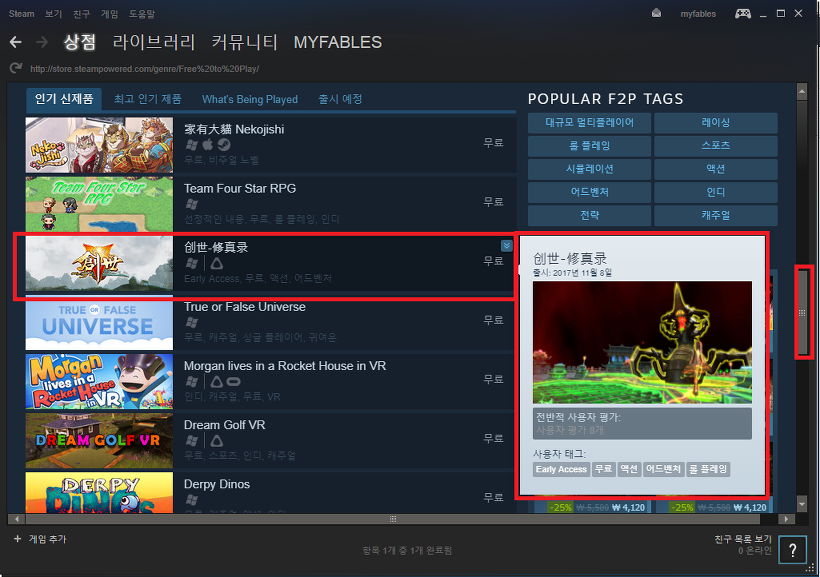
Task: Click Windows icon on Derpy Dinos row
Action: click(192, 500)
